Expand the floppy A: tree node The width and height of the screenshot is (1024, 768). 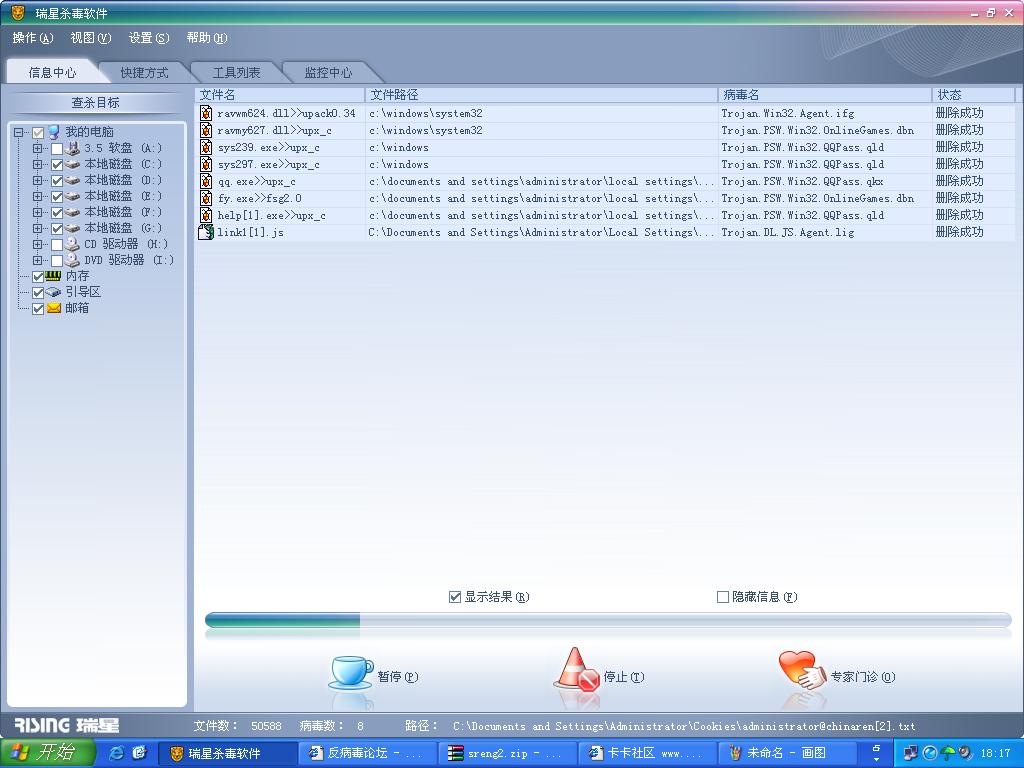pos(37,148)
